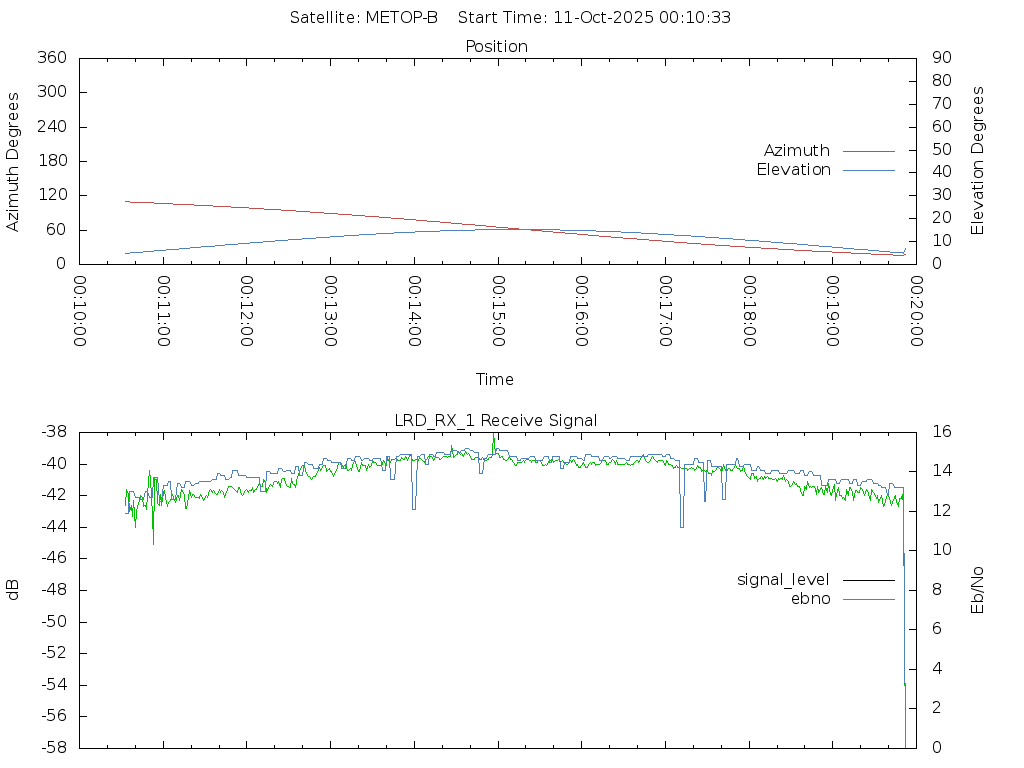Viewport: 1024px width, 768px height.
Task: Click the Elevation Degrees axis title
Action: click(978, 161)
